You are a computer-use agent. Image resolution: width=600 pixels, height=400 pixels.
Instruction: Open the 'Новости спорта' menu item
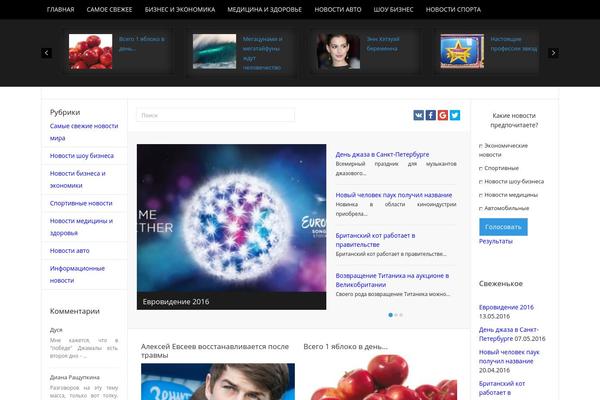[453, 10]
